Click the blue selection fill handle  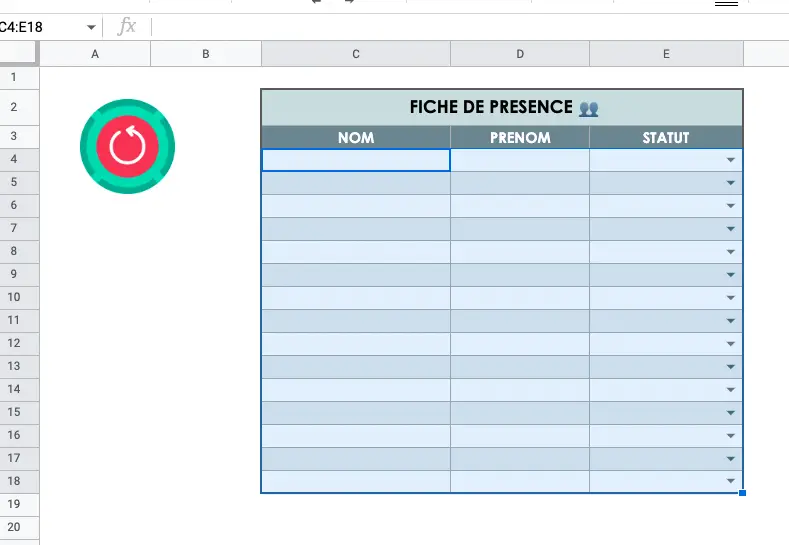[x=742, y=493]
